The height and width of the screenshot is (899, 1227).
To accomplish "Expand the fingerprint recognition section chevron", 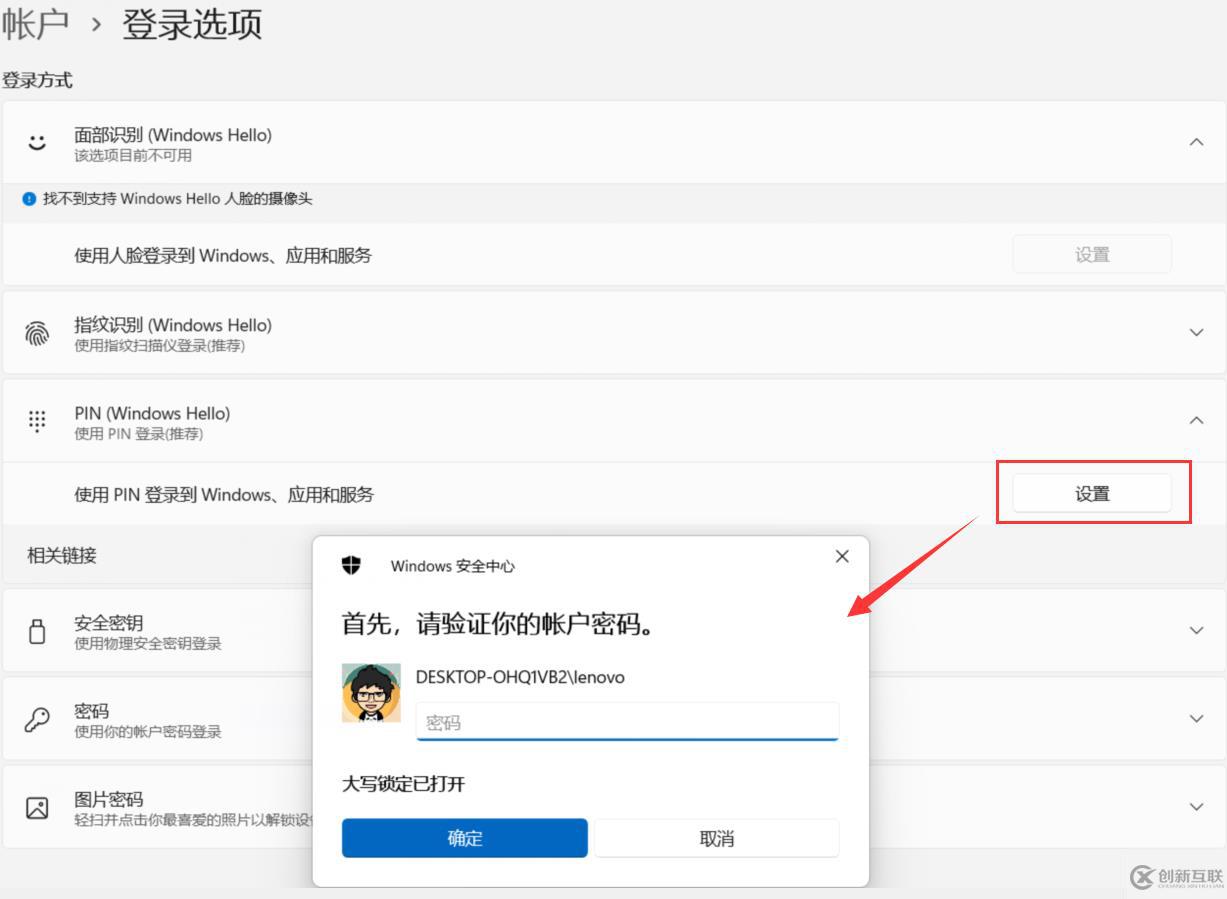I will click(x=1196, y=333).
